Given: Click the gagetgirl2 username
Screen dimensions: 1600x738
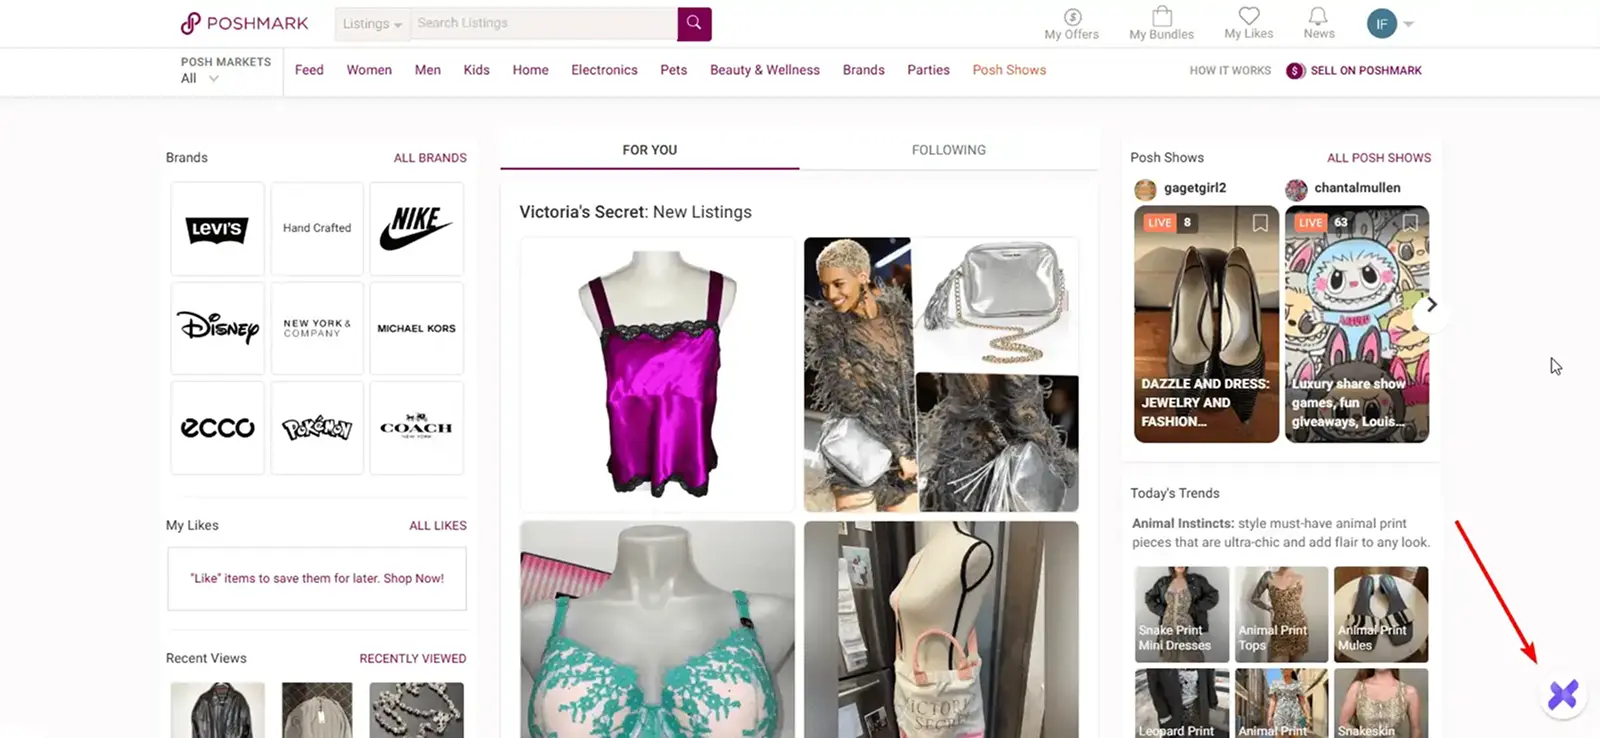Looking at the screenshot, I should click(x=1195, y=188).
